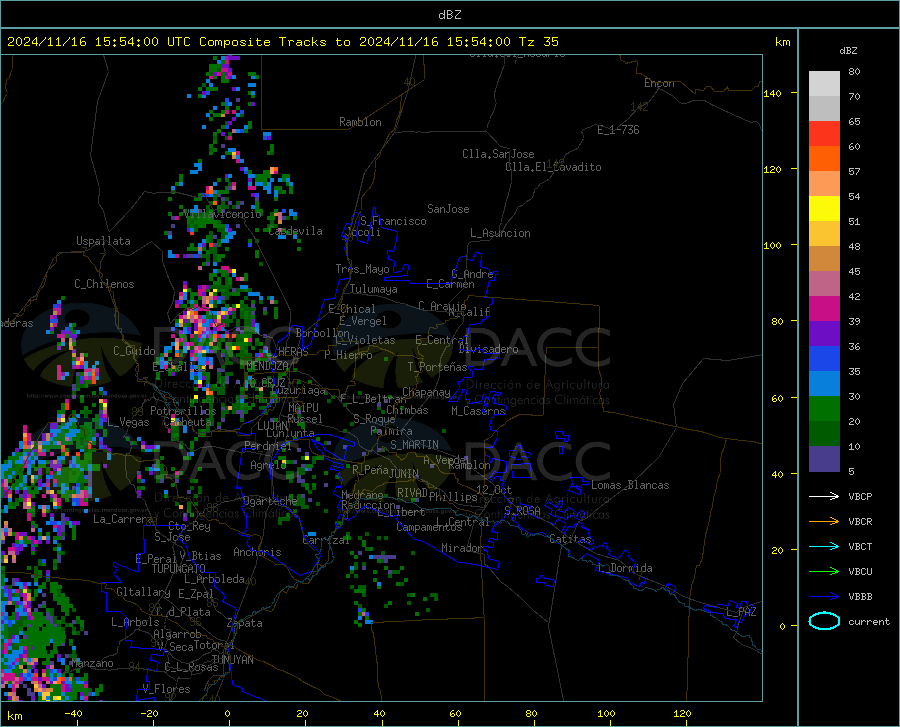Click the MENDOZA city label on map
The image size is (900, 727).
267,366
